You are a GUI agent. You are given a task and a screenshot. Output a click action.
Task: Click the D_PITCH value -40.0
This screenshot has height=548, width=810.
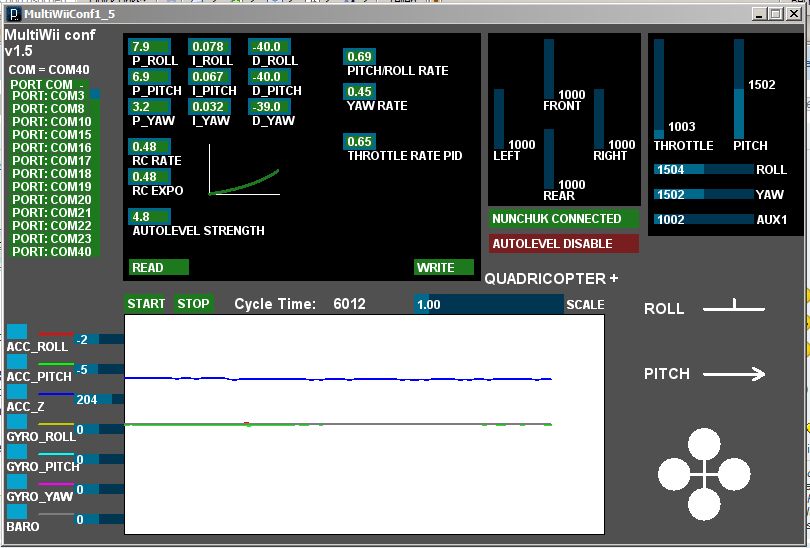click(x=269, y=76)
